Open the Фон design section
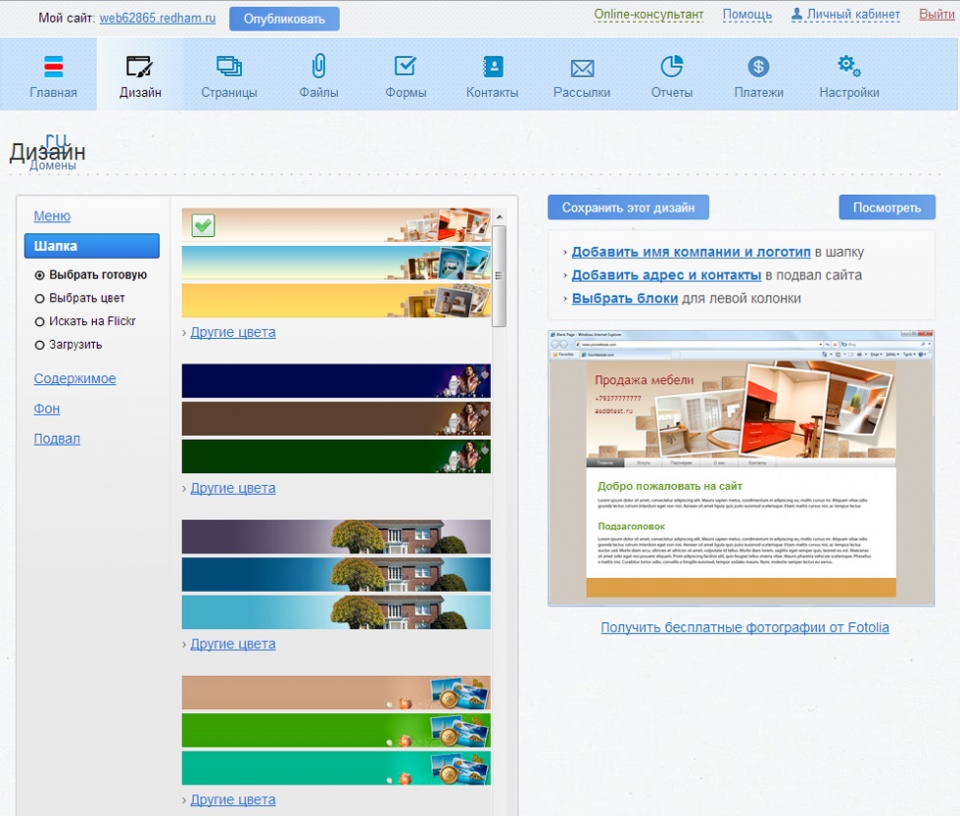The width and height of the screenshot is (960, 816). coord(47,409)
